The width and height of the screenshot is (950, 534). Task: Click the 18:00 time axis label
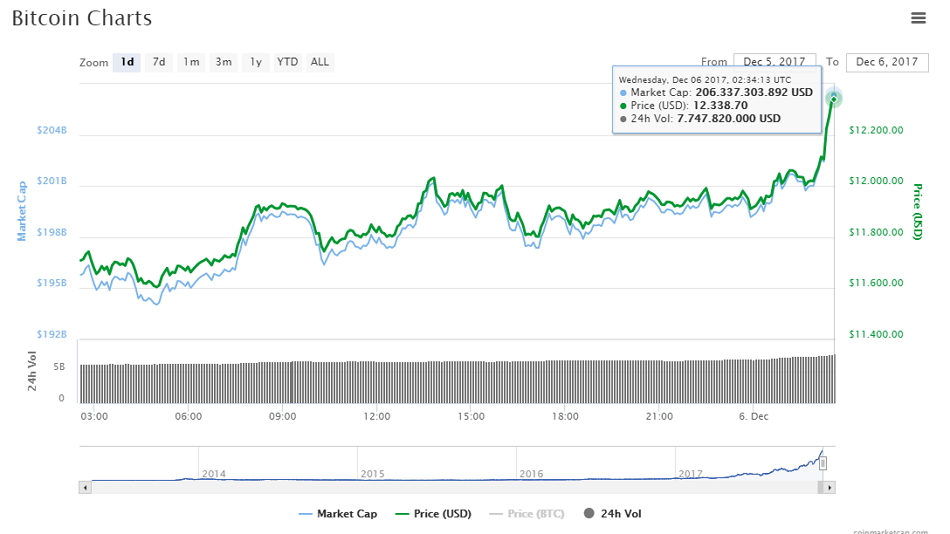(x=565, y=416)
